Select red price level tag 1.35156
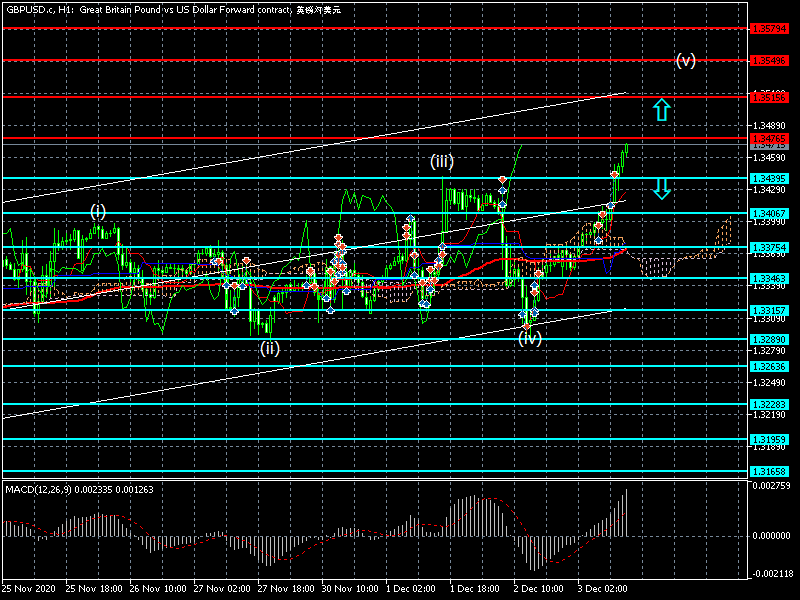This screenshot has height=600, width=800. pos(769,97)
